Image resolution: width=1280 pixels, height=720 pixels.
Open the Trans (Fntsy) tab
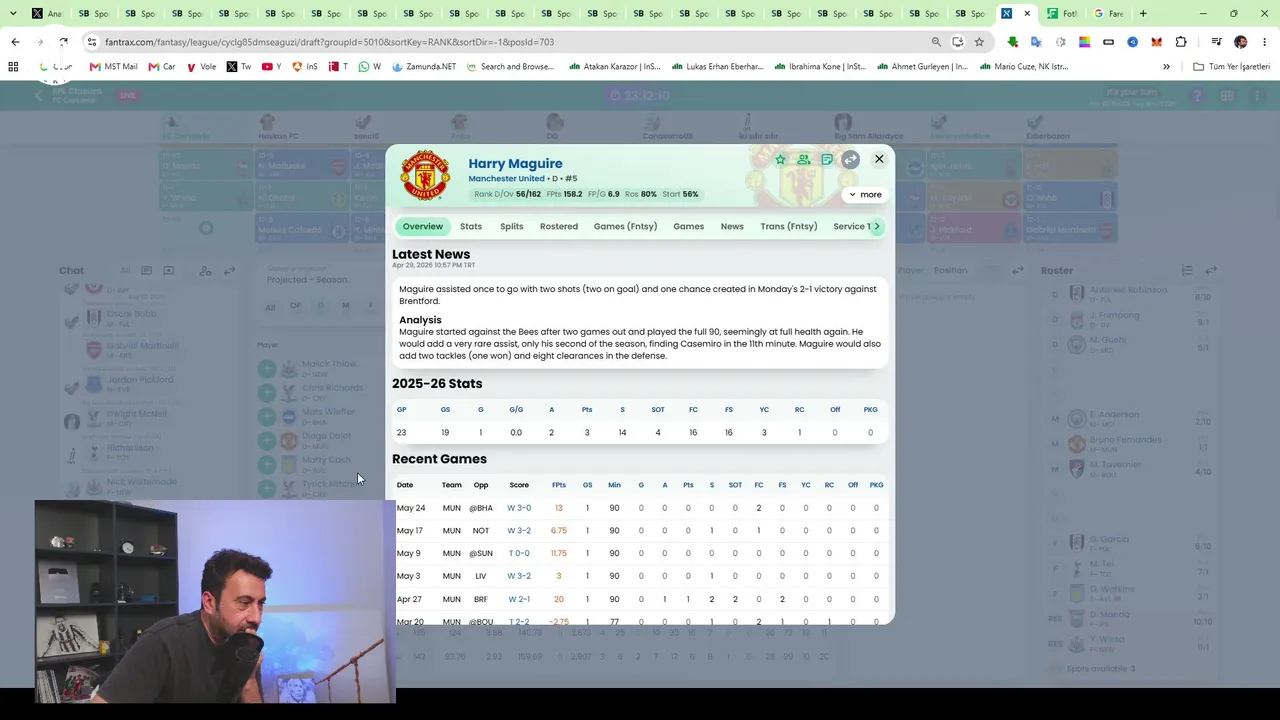click(789, 226)
